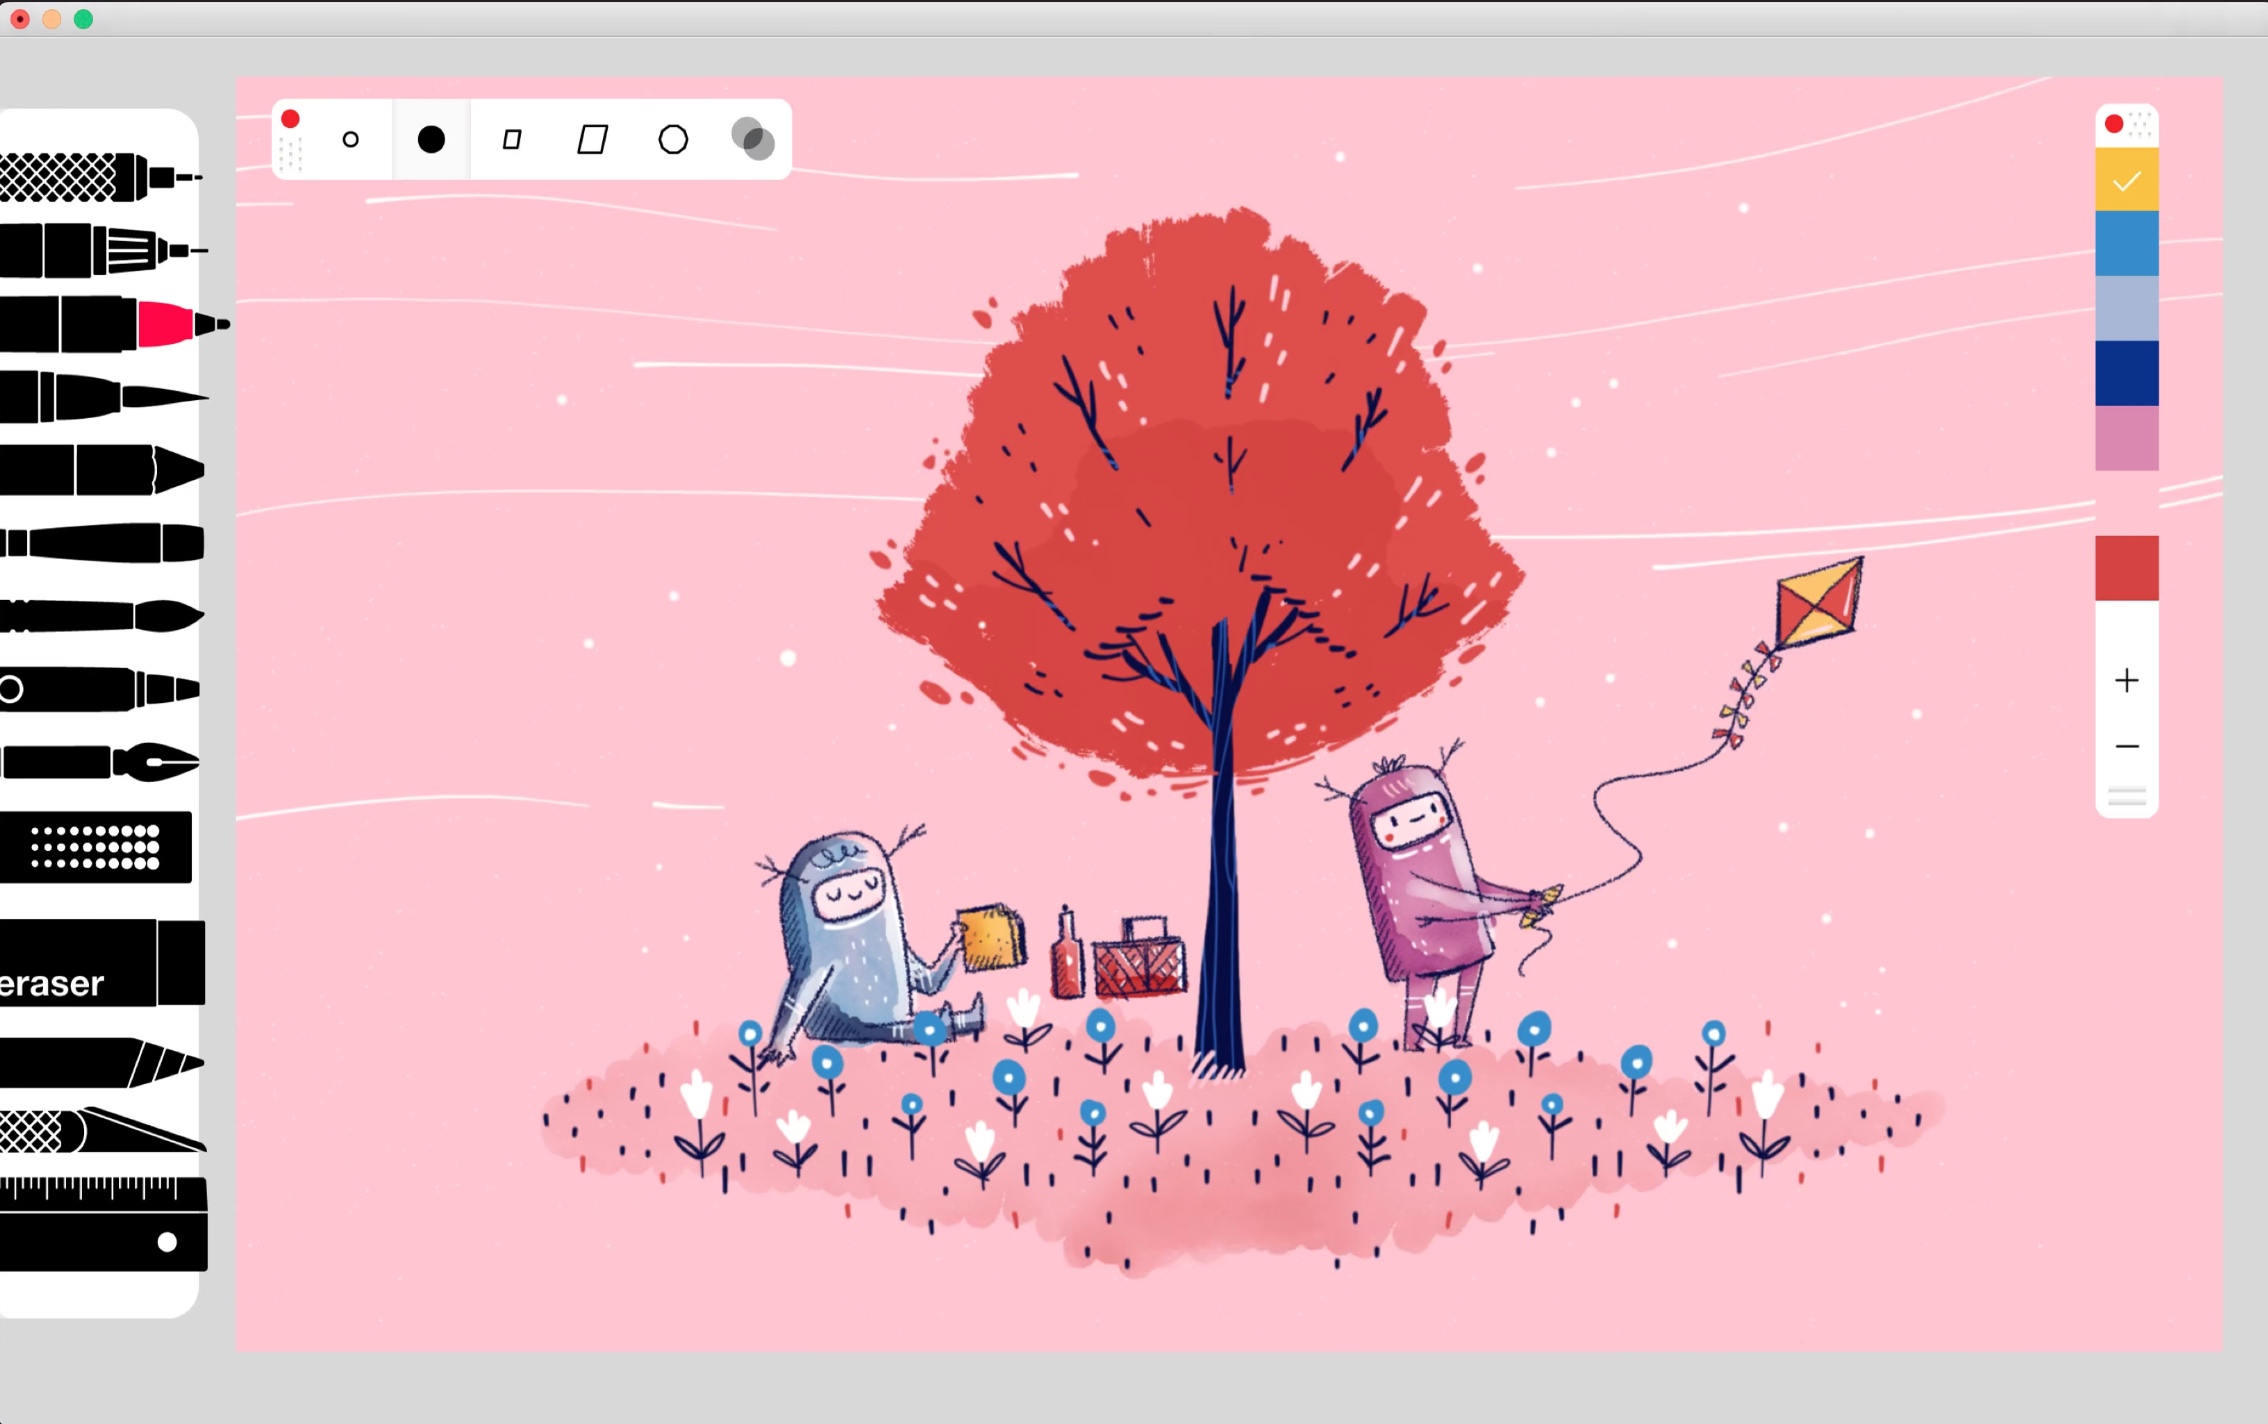Image resolution: width=2268 pixels, height=1424 pixels.
Task: Toggle the overlapping circles opacity blend option
Action: pos(753,139)
